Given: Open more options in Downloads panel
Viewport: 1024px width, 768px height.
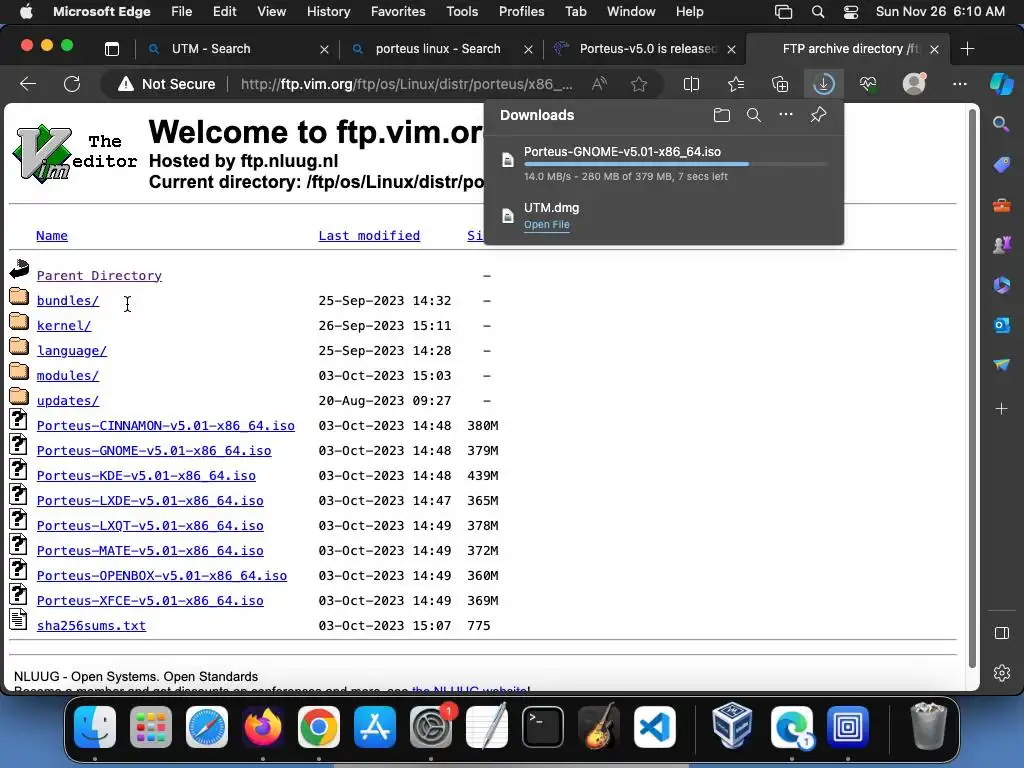Looking at the screenshot, I should tap(786, 114).
